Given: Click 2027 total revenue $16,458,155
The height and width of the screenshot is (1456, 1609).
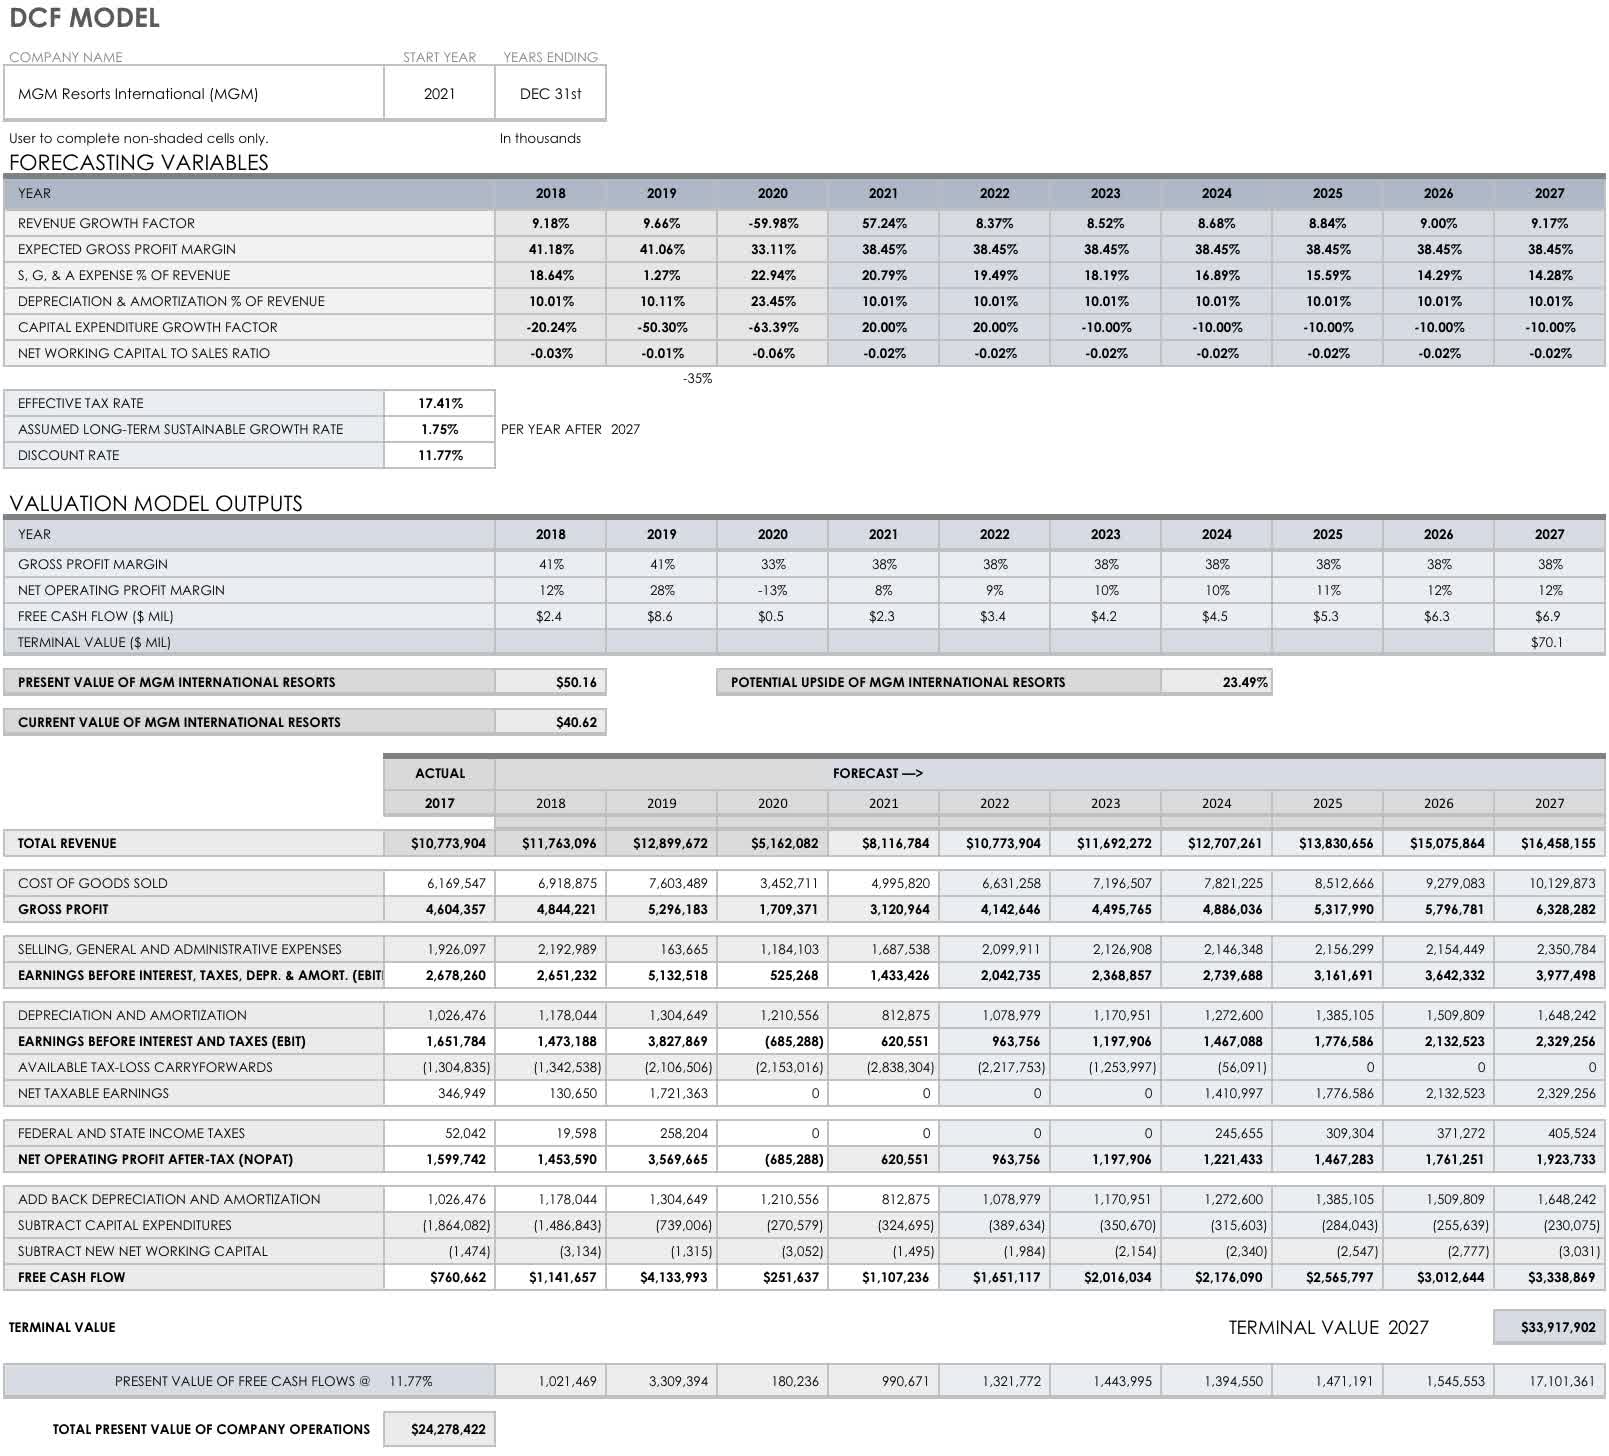Looking at the screenshot, I should pos(1549,843).
